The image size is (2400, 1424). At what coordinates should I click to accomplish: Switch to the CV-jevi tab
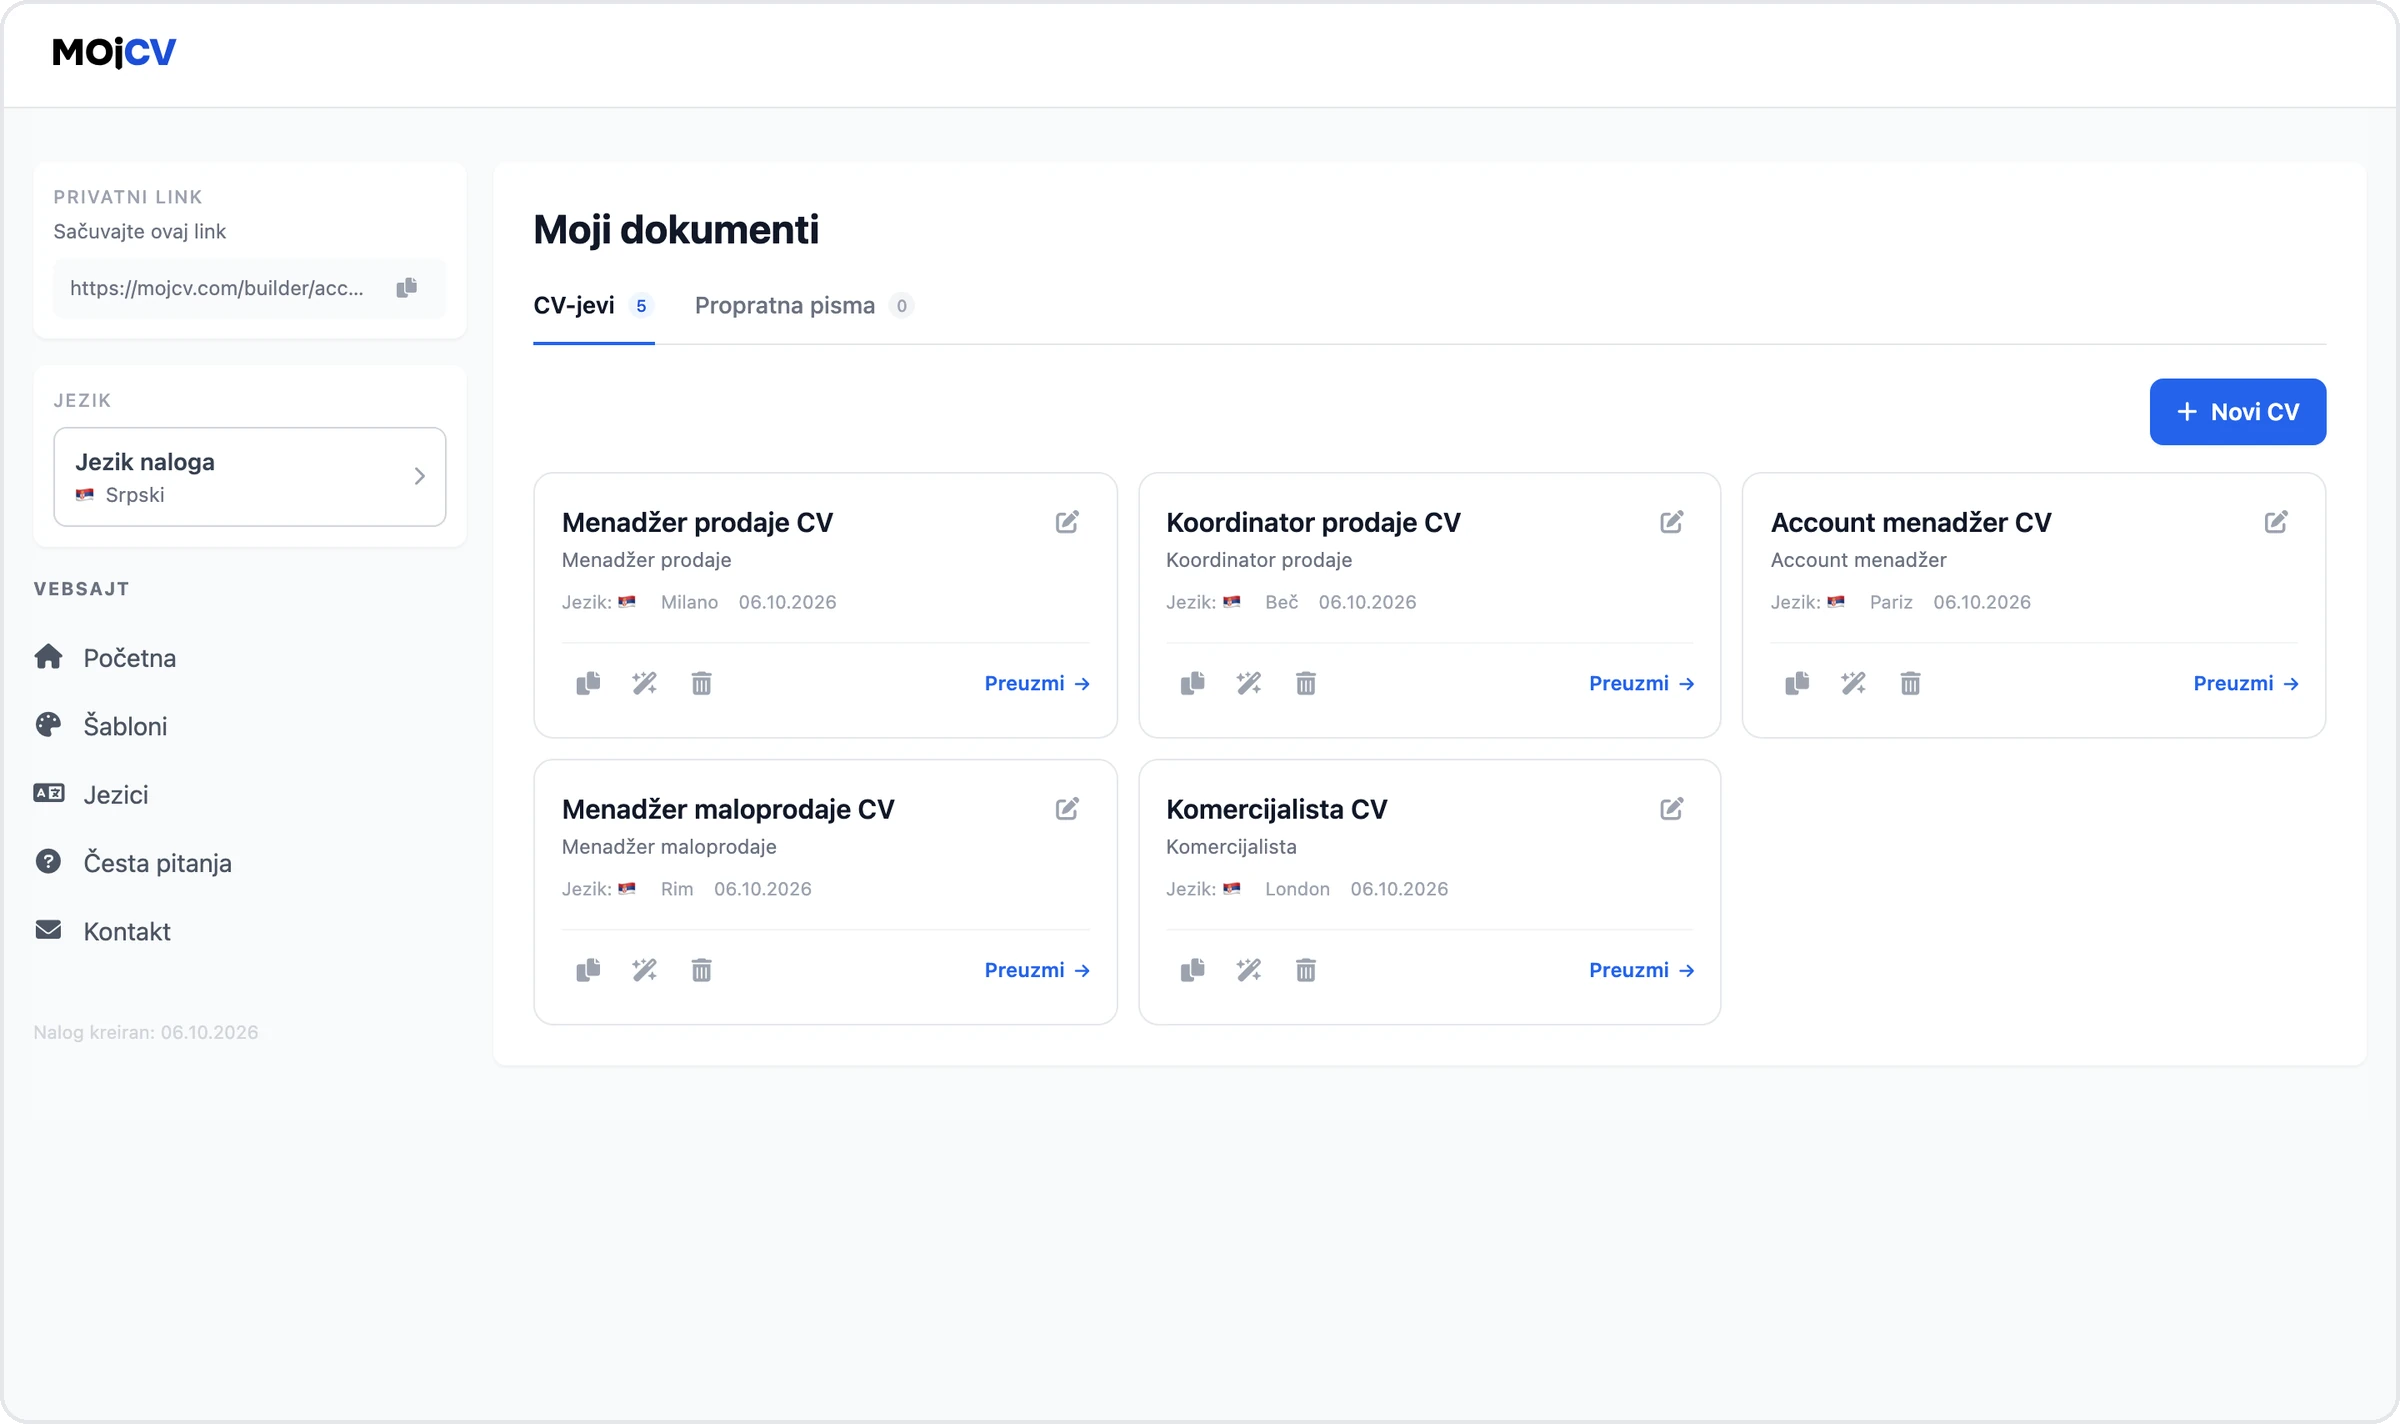[x=593, y=306]
